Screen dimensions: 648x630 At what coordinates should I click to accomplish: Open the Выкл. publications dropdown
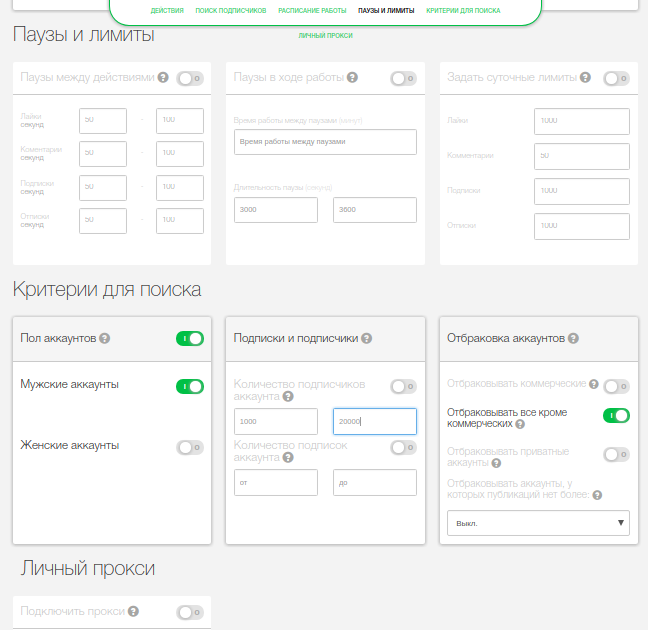tap(538, 523)
